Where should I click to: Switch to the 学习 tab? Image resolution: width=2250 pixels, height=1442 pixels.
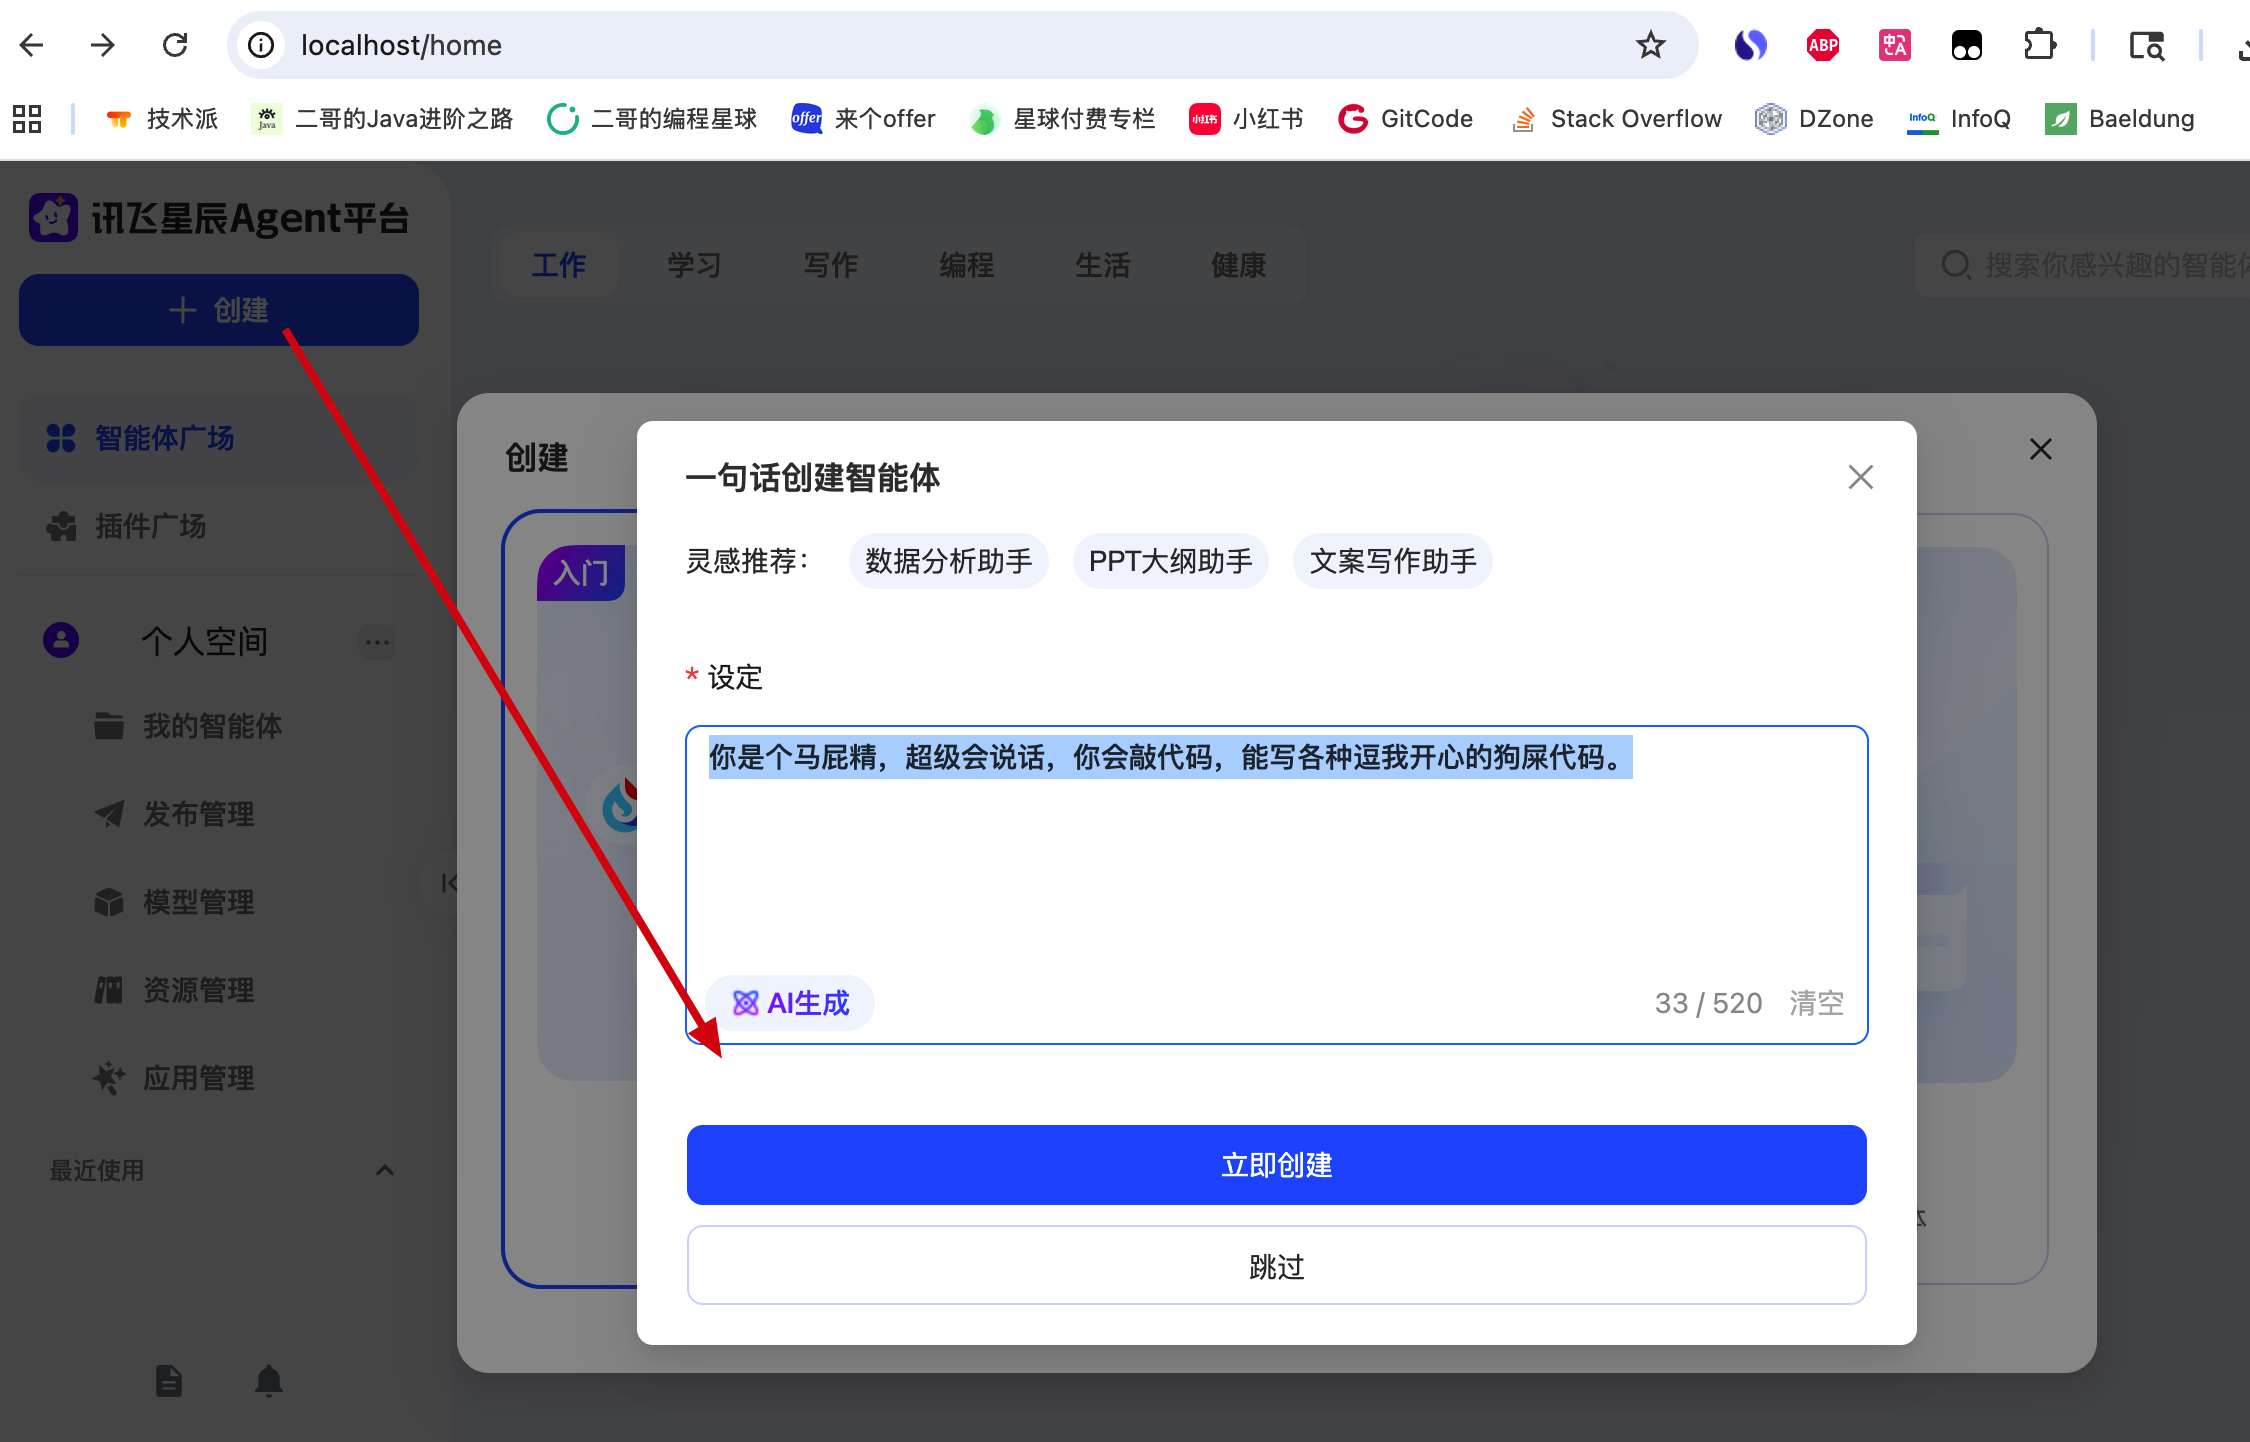(694, 265)
